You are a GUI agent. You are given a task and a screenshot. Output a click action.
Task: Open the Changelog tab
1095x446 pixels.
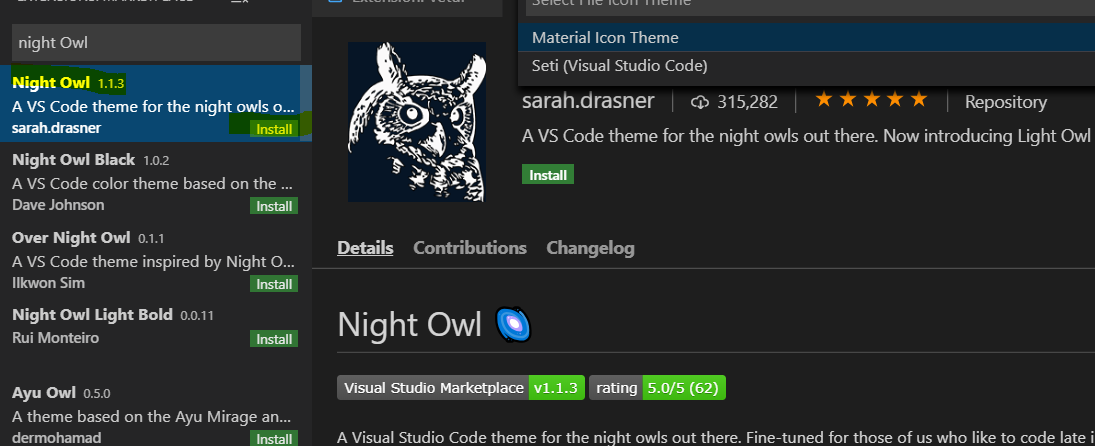[590, 248]
